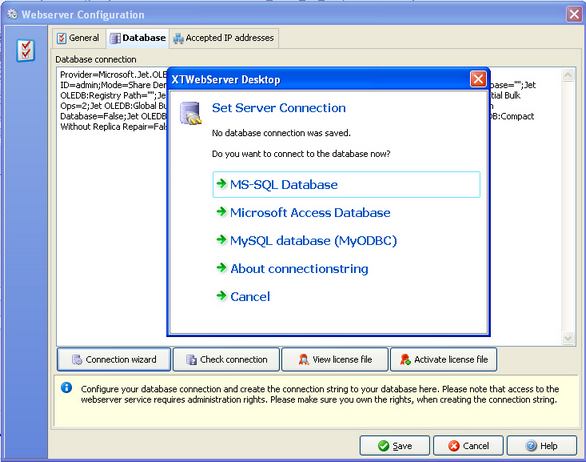Click green arrow beside About connectionstring
Viewport: 586px width, 462px height.
point(221,268)
